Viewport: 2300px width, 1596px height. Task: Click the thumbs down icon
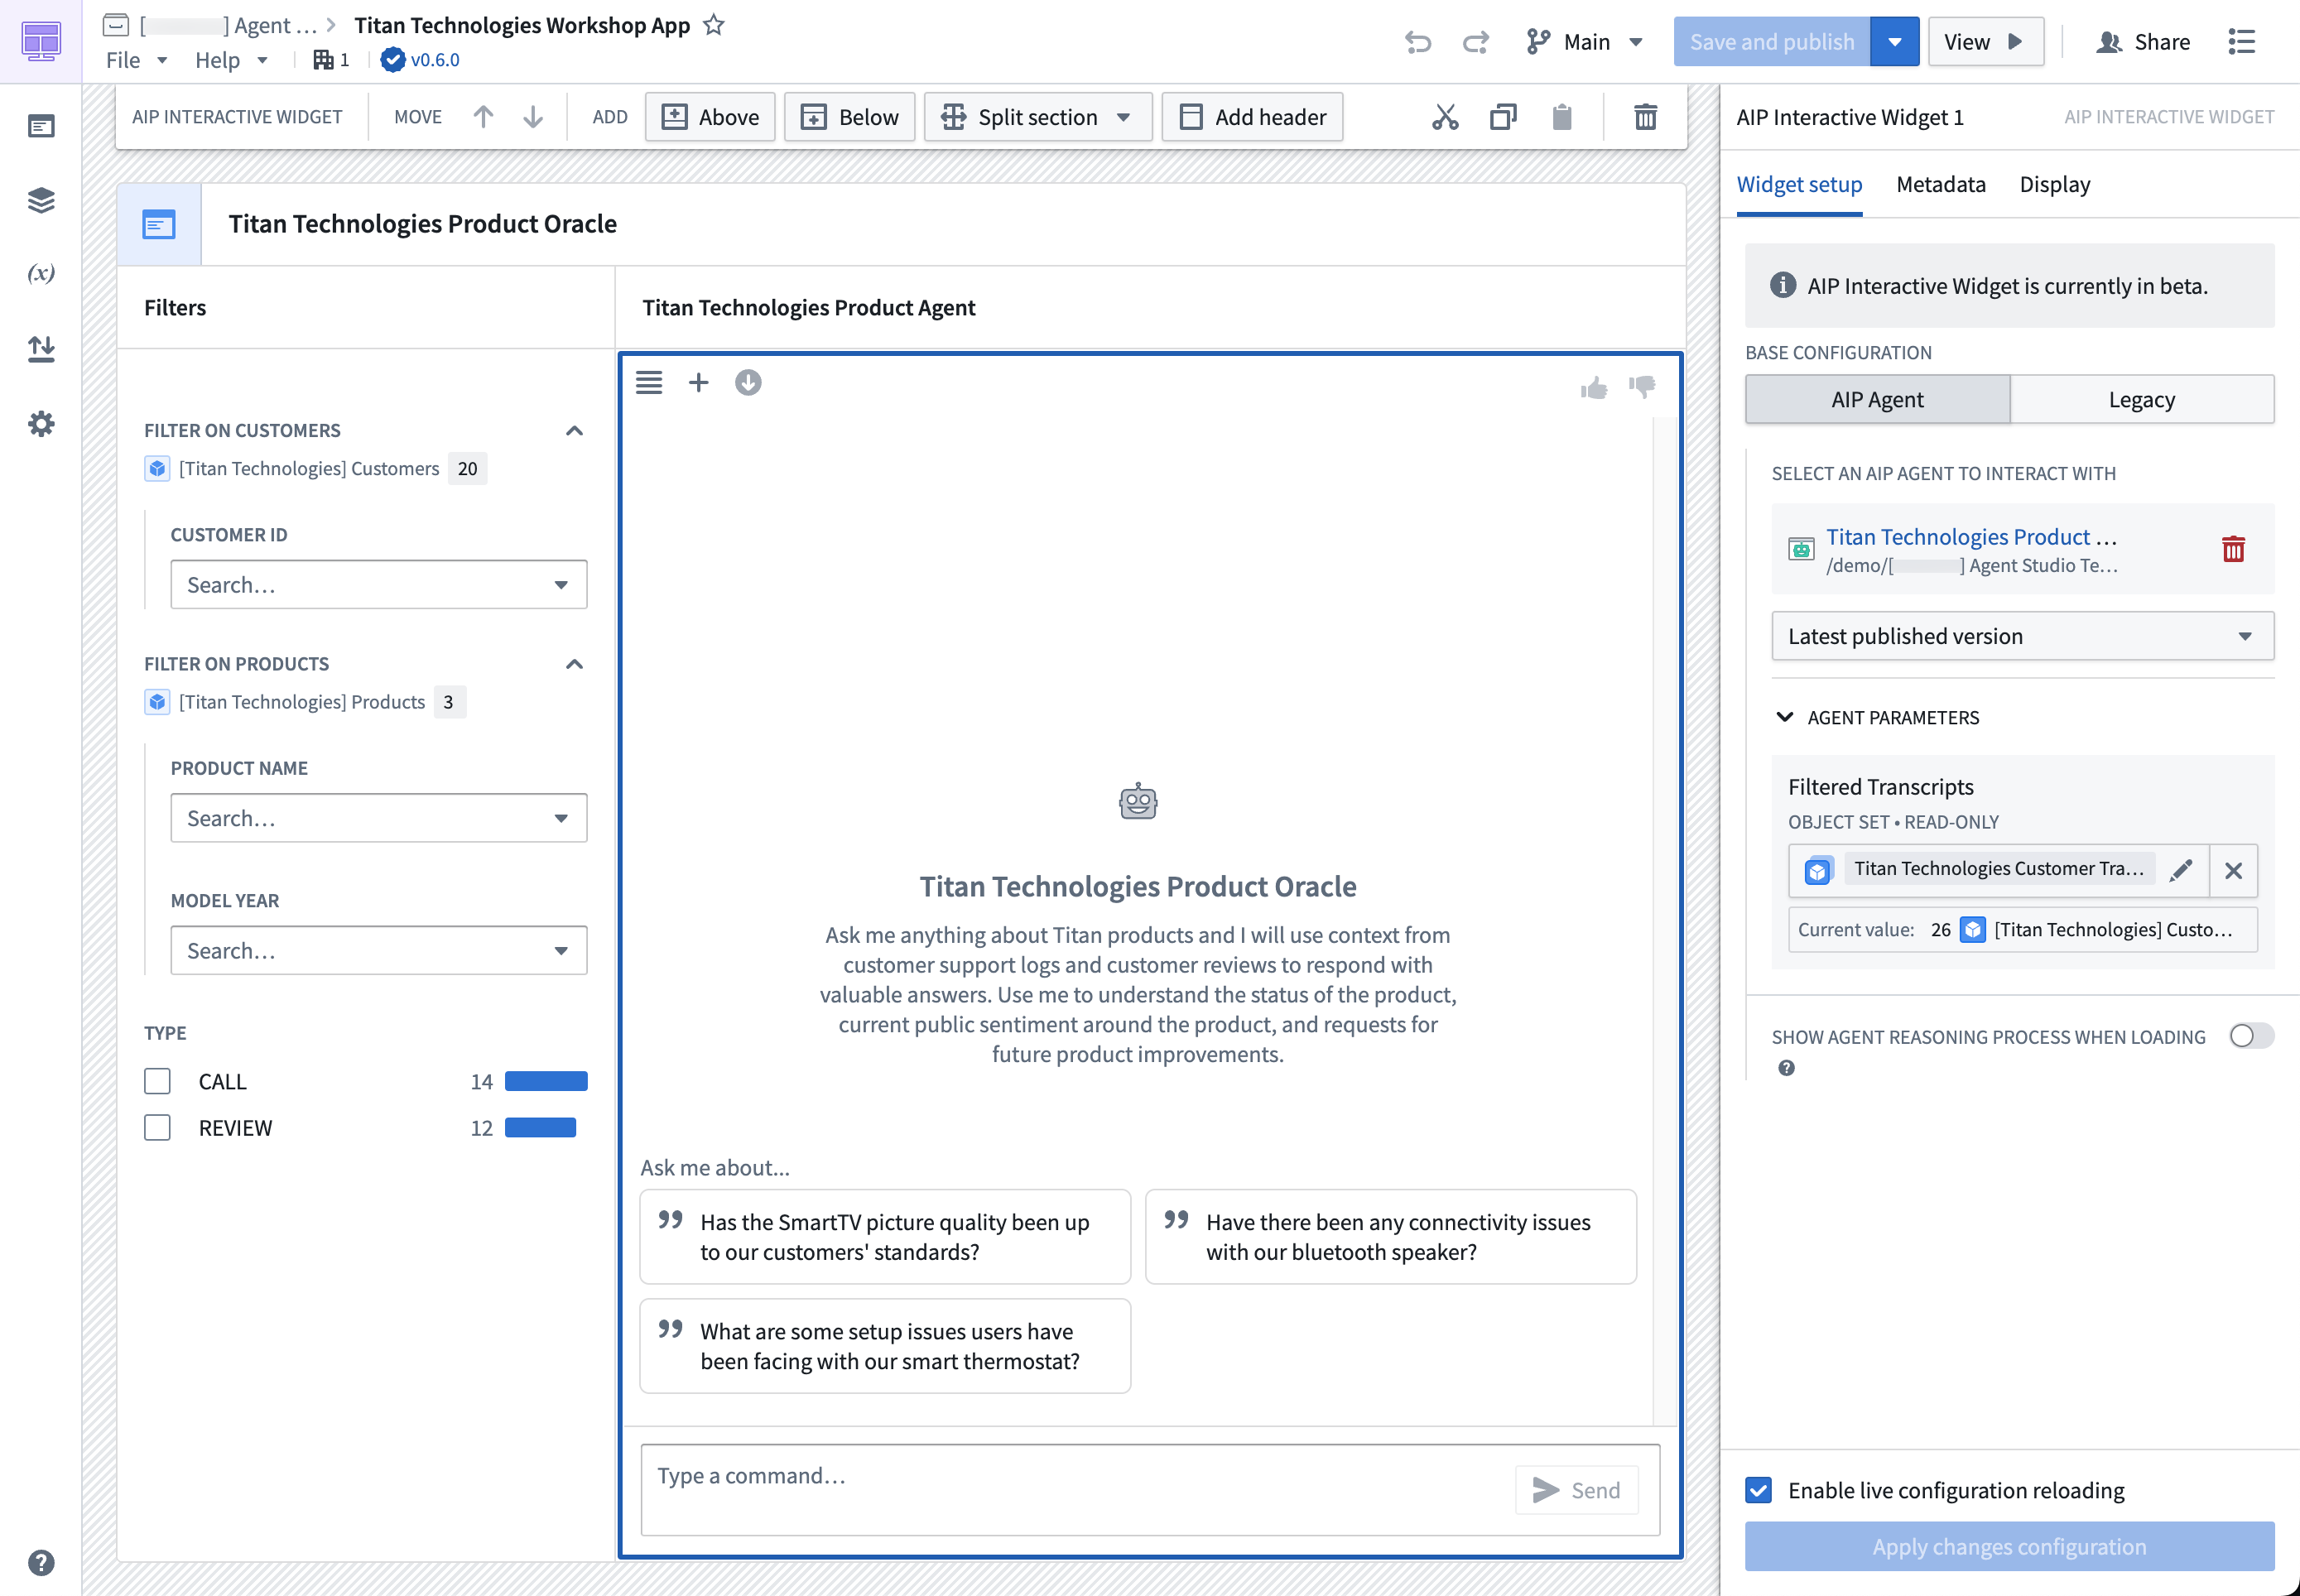tap(1642, 388)
